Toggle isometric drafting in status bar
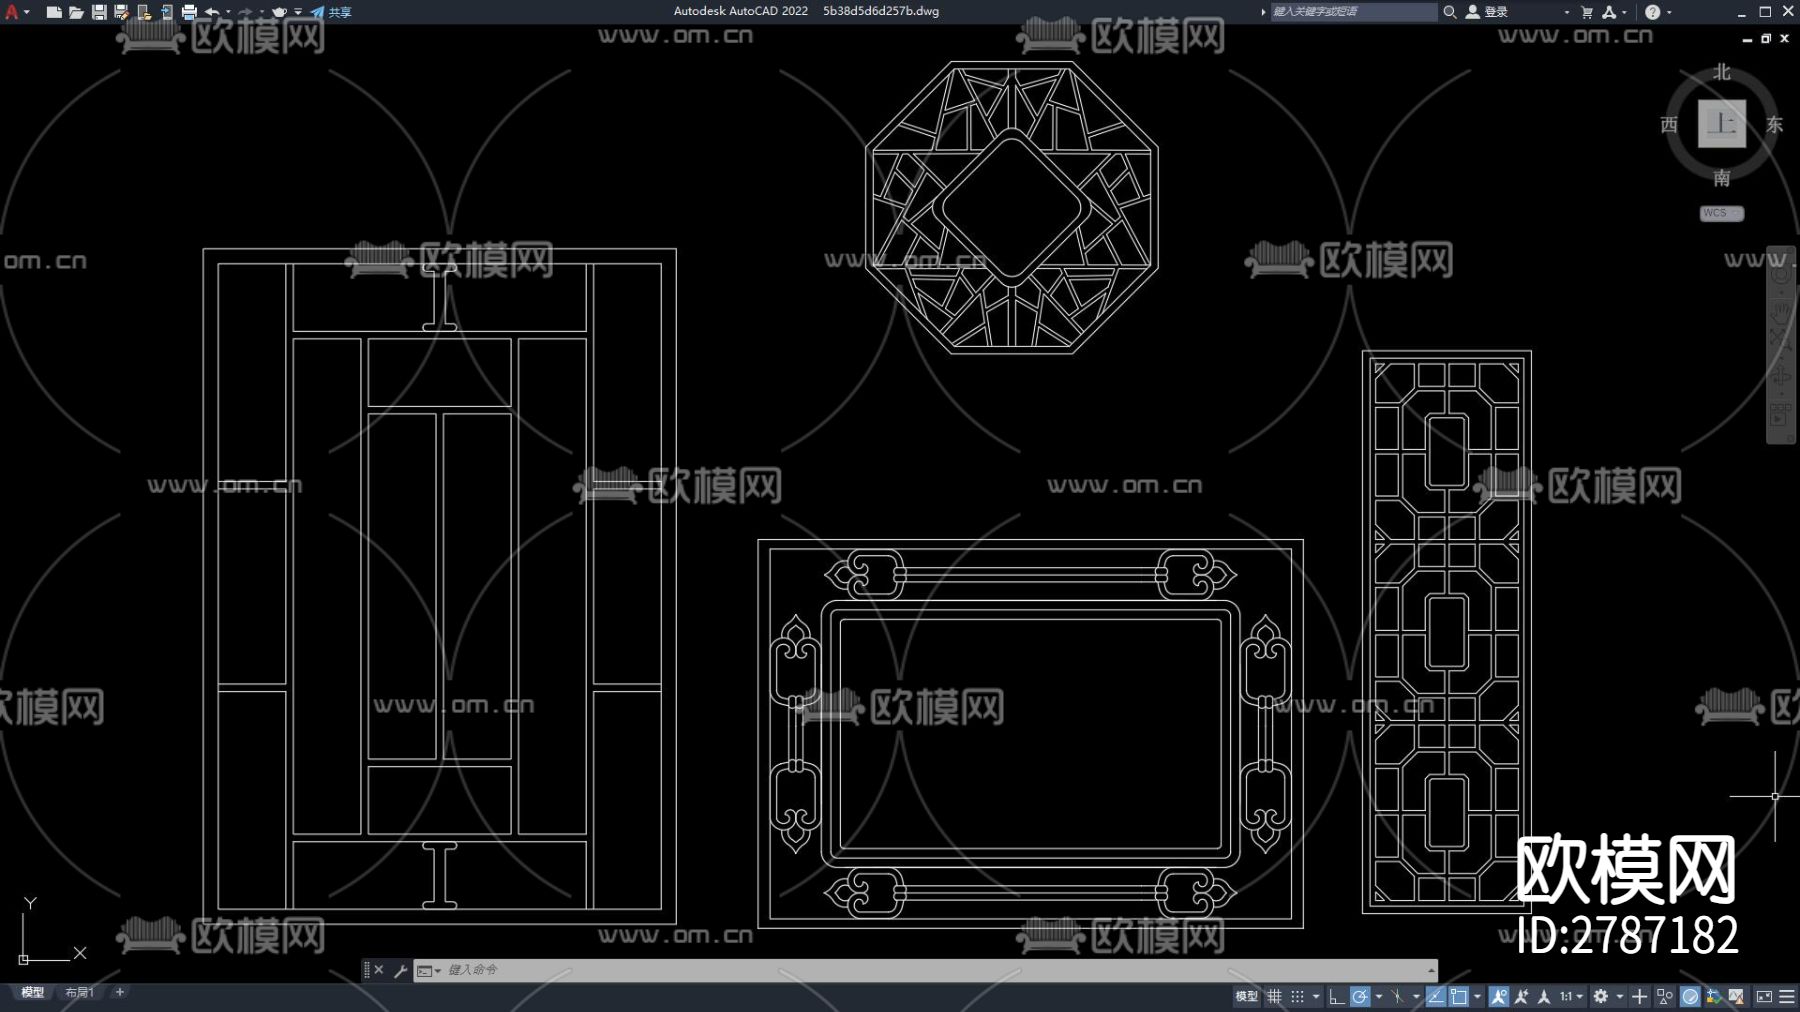The height and width of the screenshot is (1012, 1800). pos(1398,996)
